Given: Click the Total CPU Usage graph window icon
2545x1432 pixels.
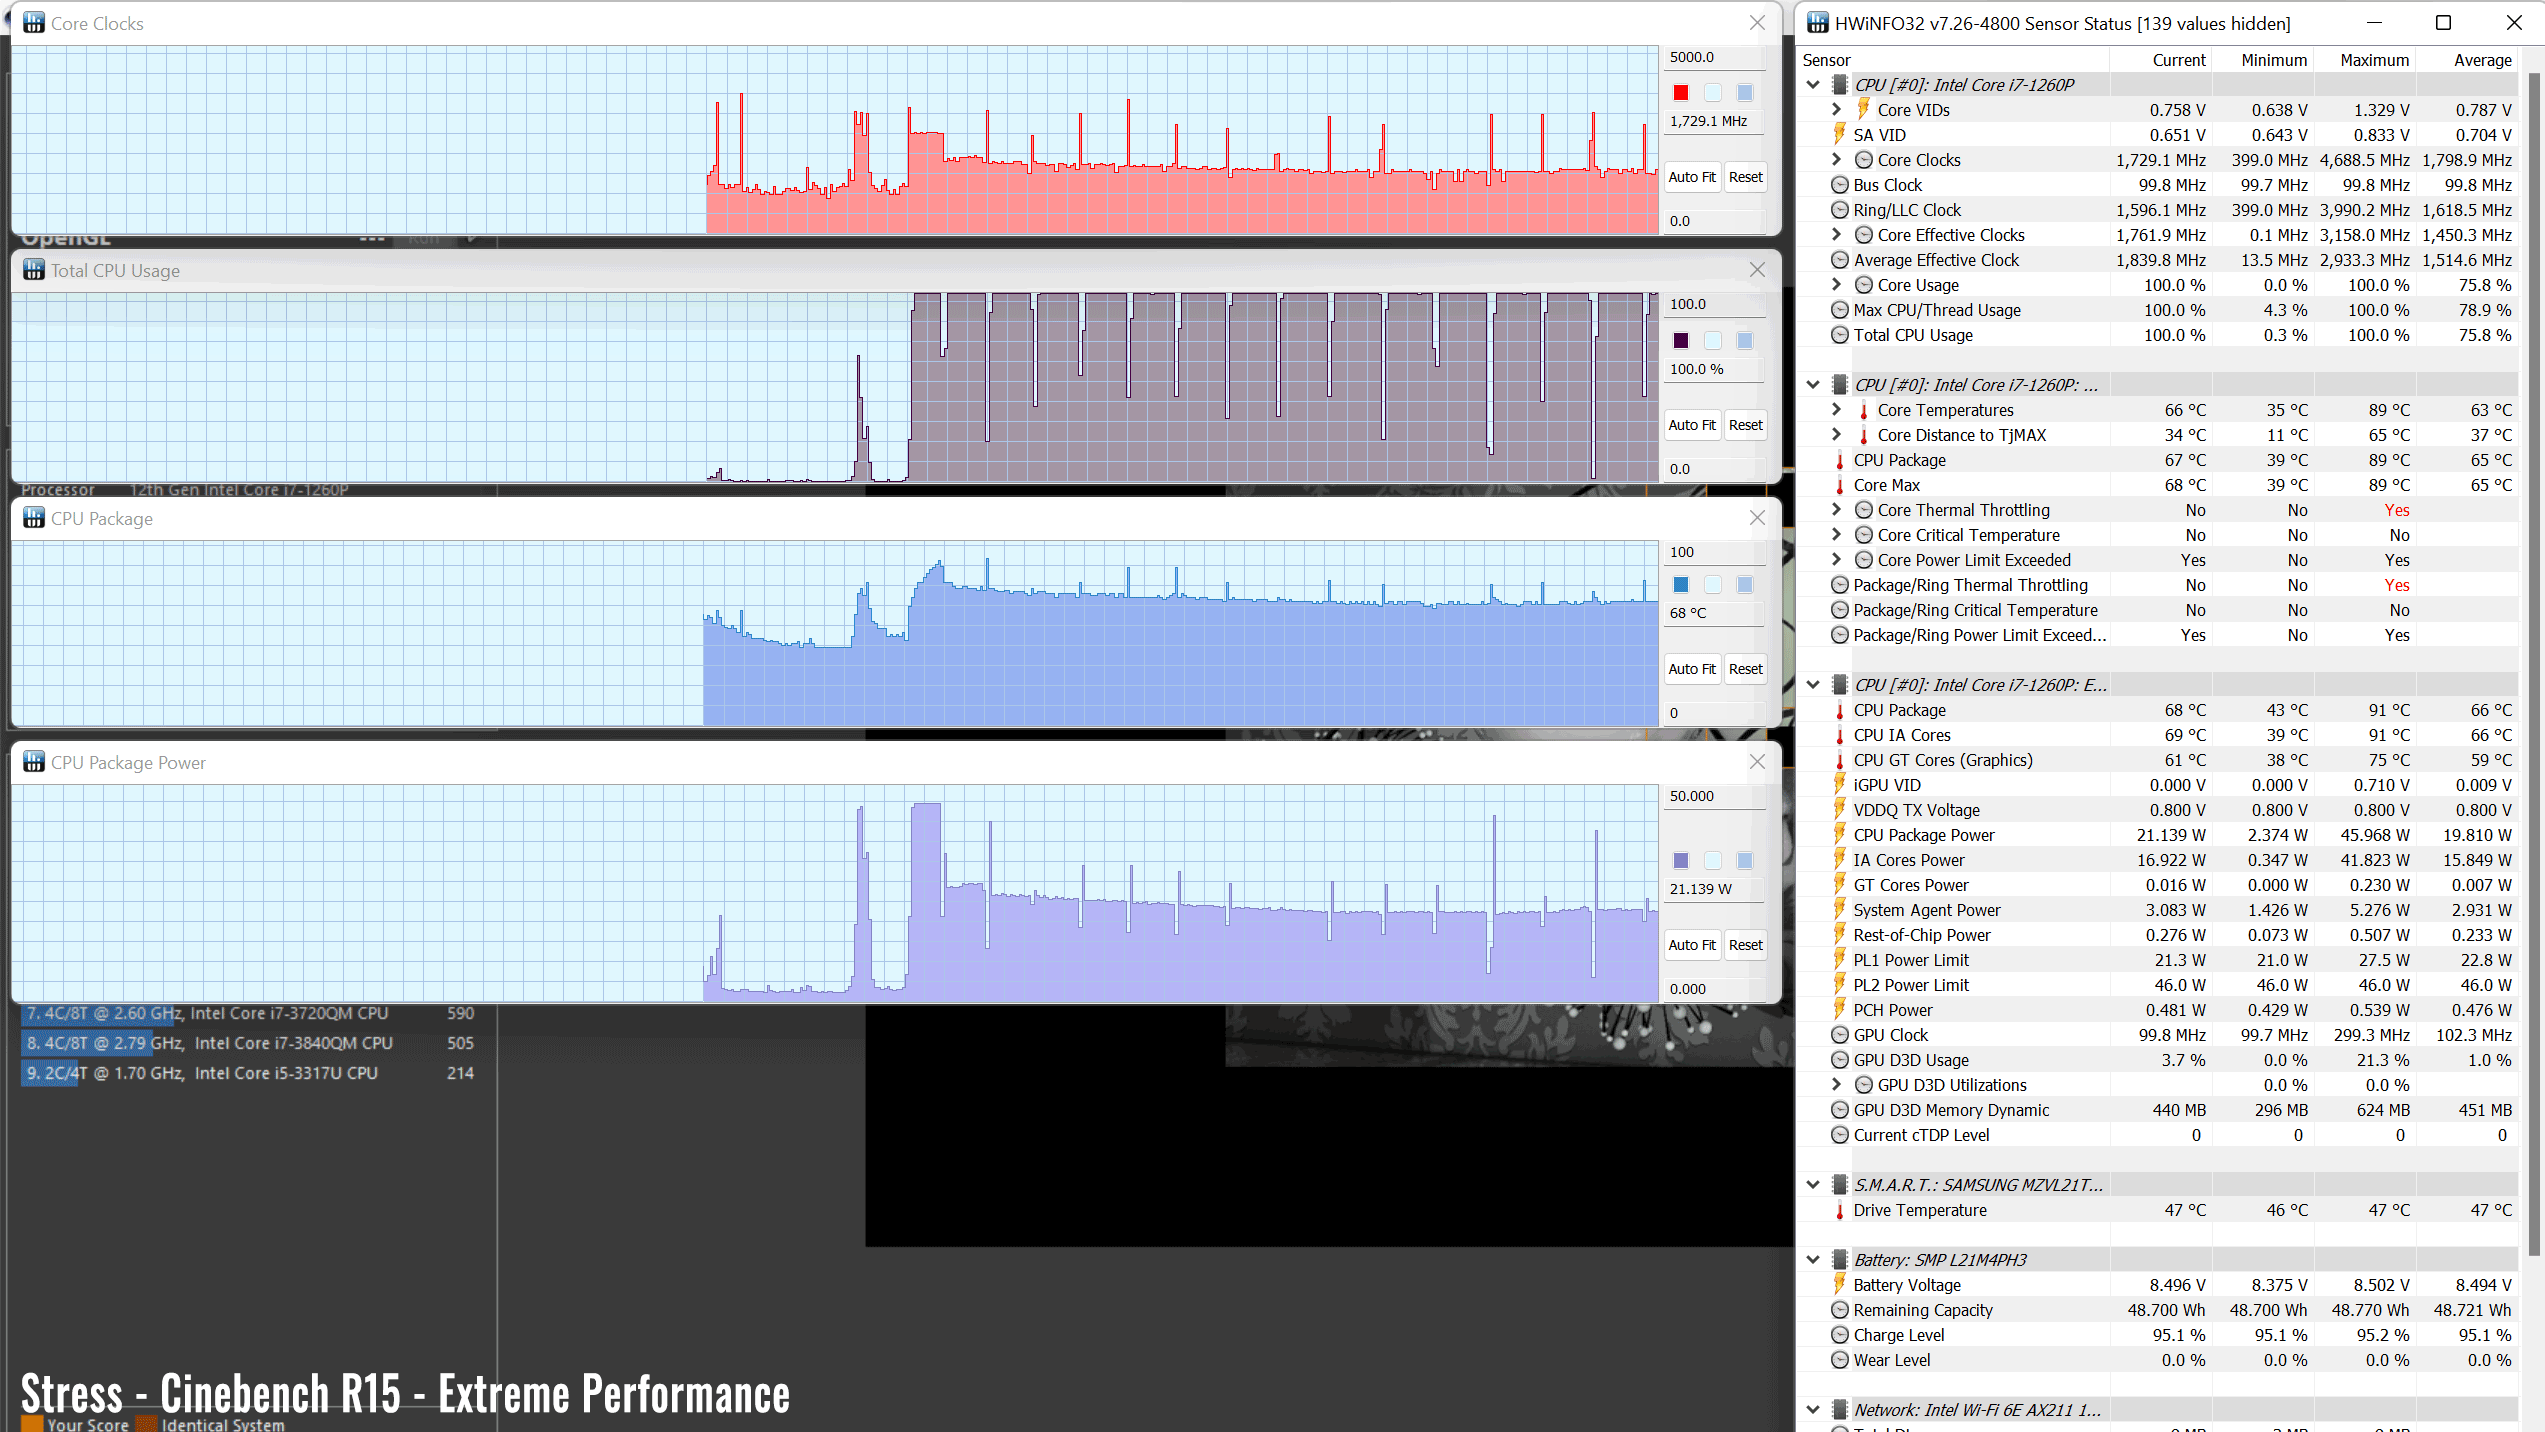Looking at the screenshot, I should coord(34,270).
